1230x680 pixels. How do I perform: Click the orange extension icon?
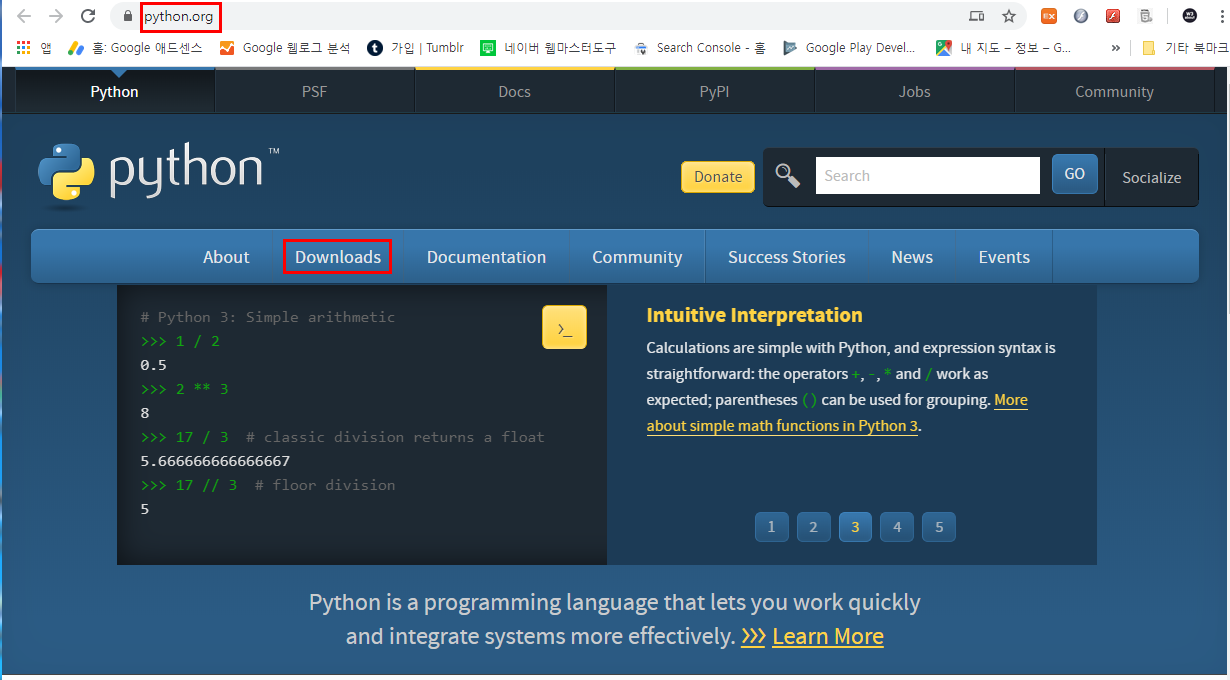point(1049,16)
